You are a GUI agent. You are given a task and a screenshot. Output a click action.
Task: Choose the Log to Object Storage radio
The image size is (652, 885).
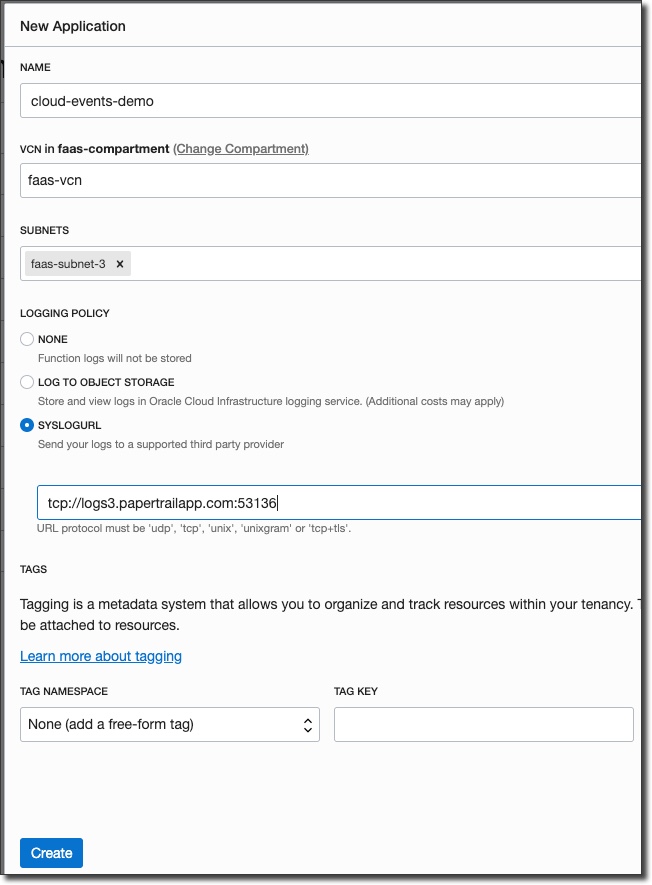(x=27, y=382)
